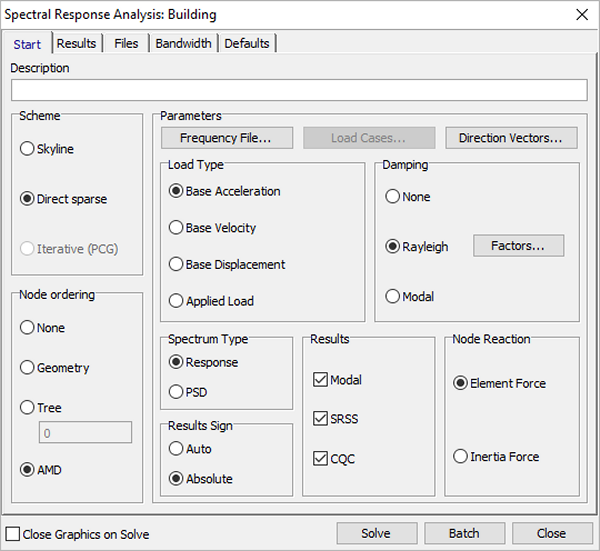This screenshot has height=551, width=600.
Task: Open the Frequency File dialog
Action: pyautogui.click(x=228, y=138)
